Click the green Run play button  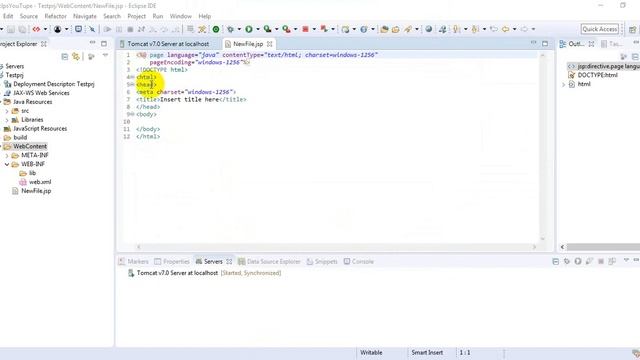click(x=249, y=29)
